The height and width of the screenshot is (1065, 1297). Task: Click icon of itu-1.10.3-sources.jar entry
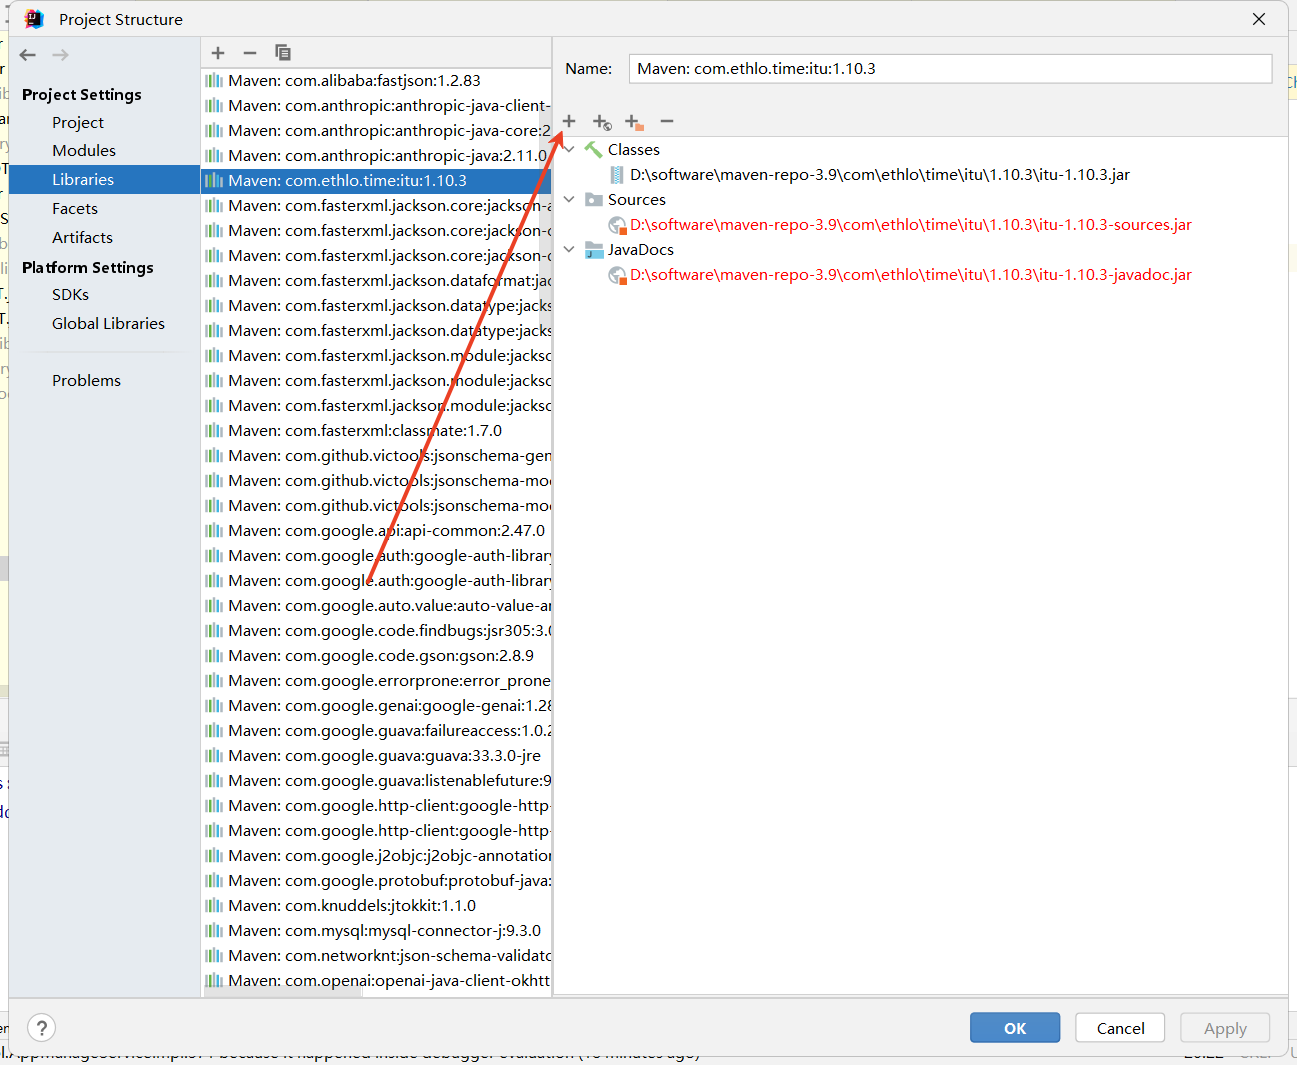pos(617,225)
